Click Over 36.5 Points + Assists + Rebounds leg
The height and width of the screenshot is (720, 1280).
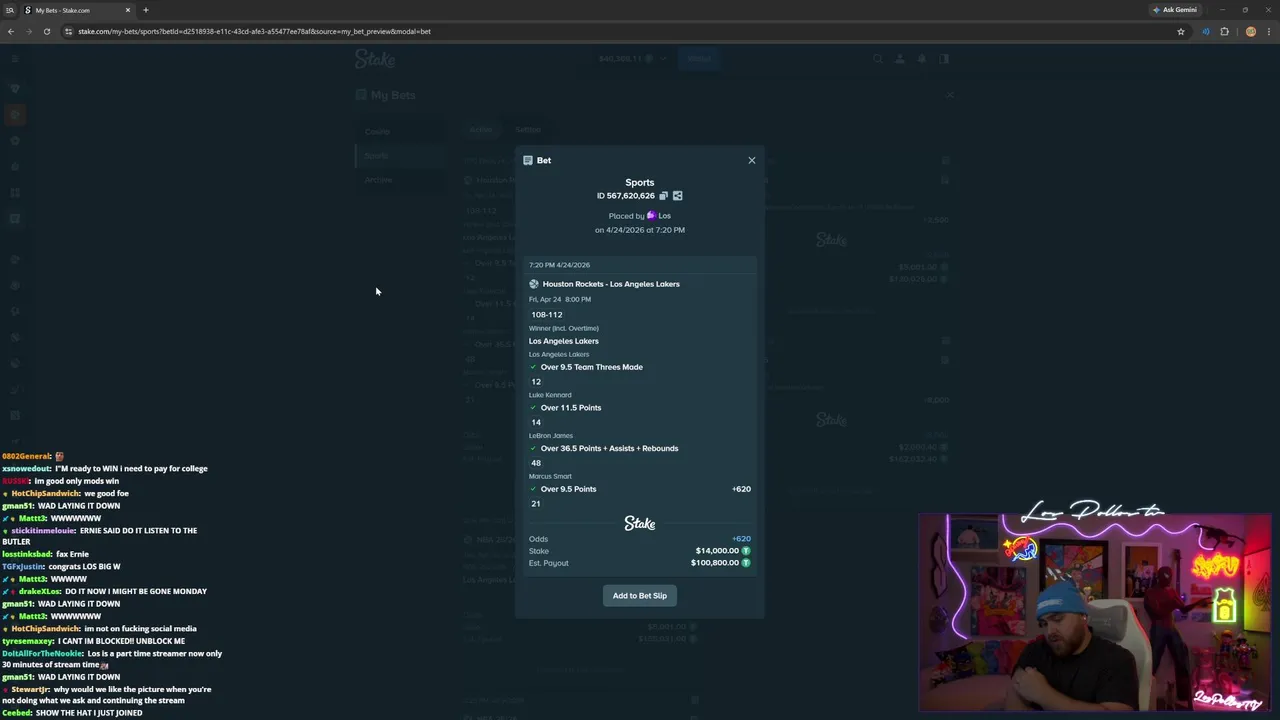click(x=609, y=449)
